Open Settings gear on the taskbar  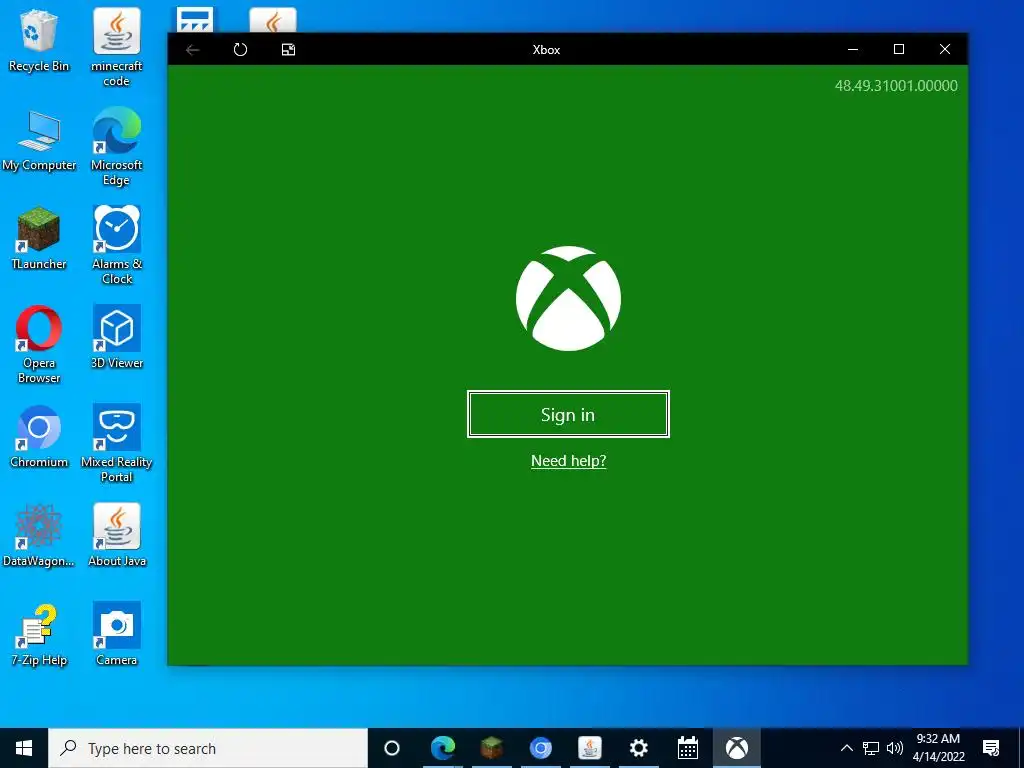click(638, 748)
